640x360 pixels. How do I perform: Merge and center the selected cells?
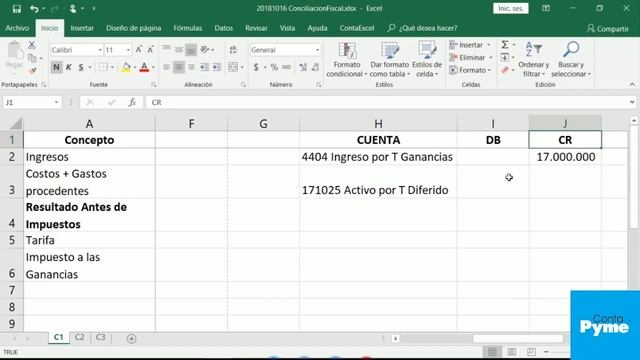[233, 67]
